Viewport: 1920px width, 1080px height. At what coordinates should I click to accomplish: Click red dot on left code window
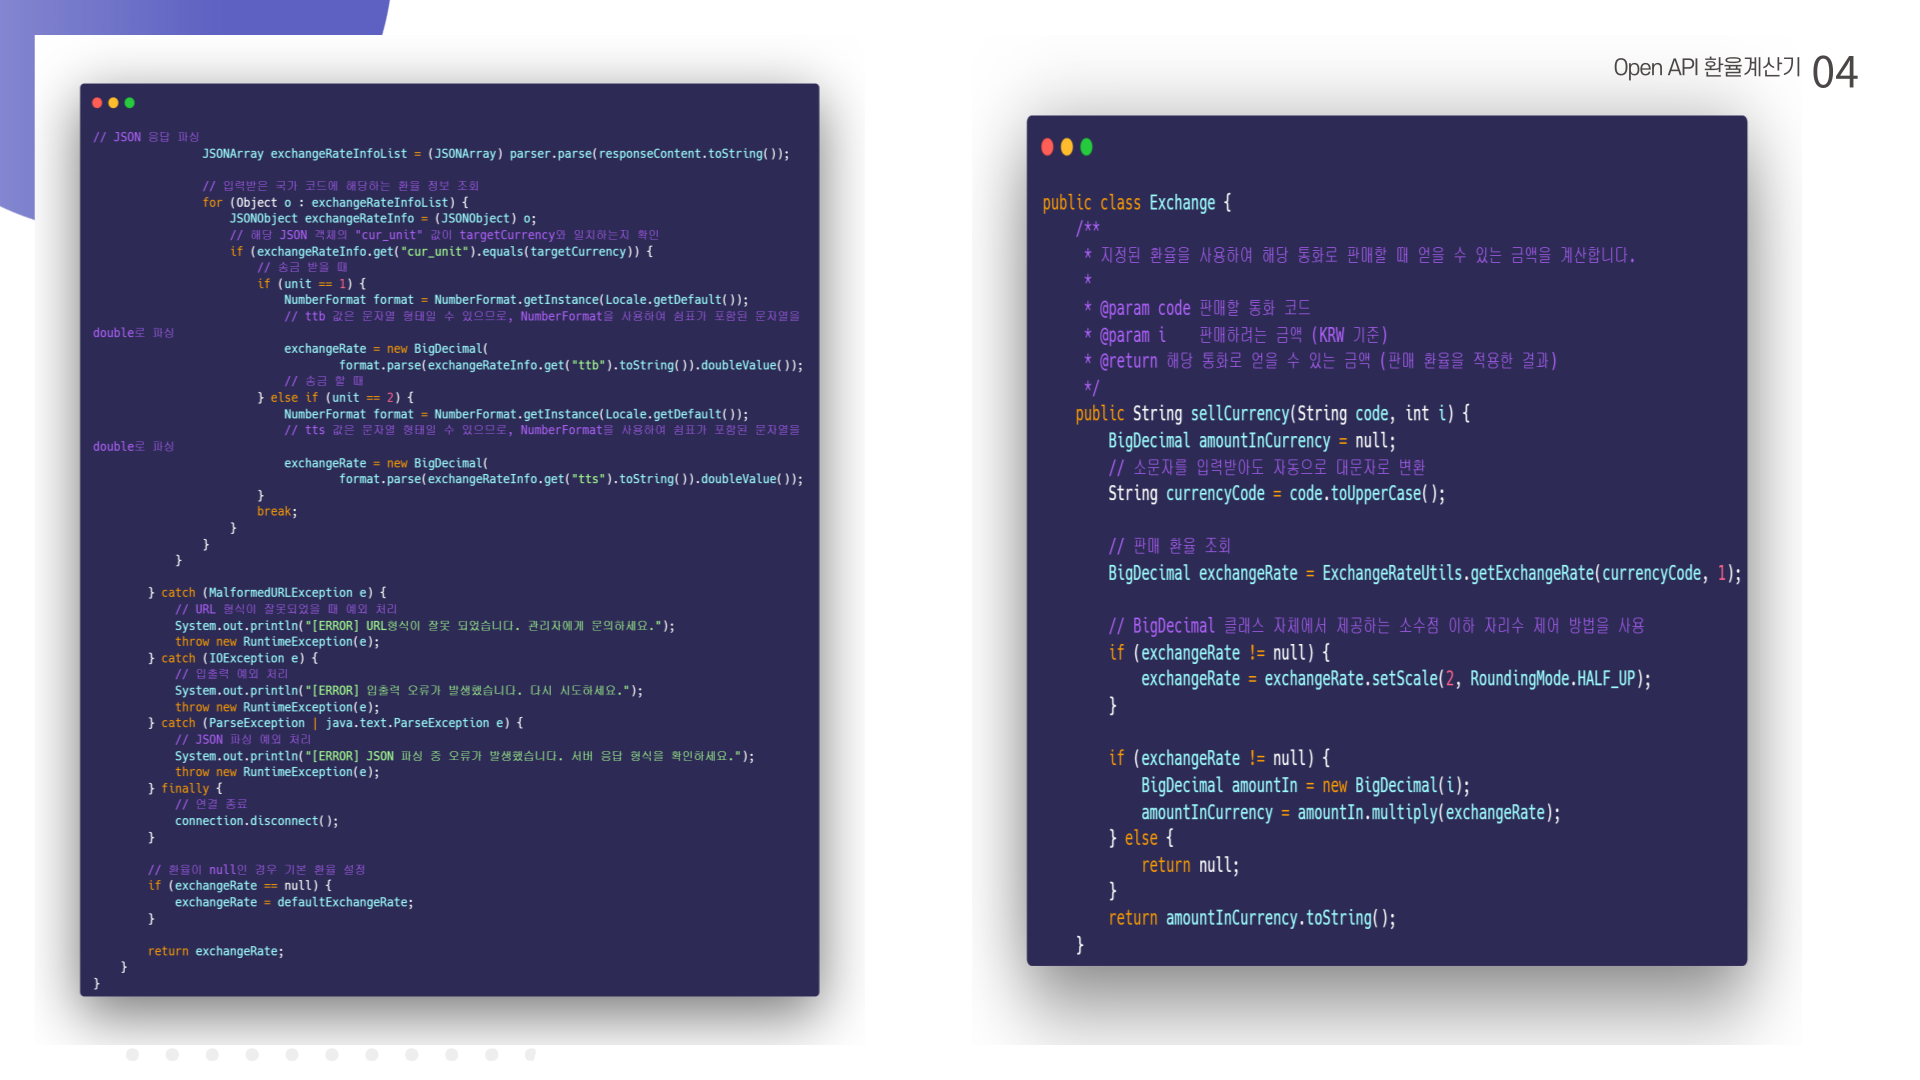[97, 103]
